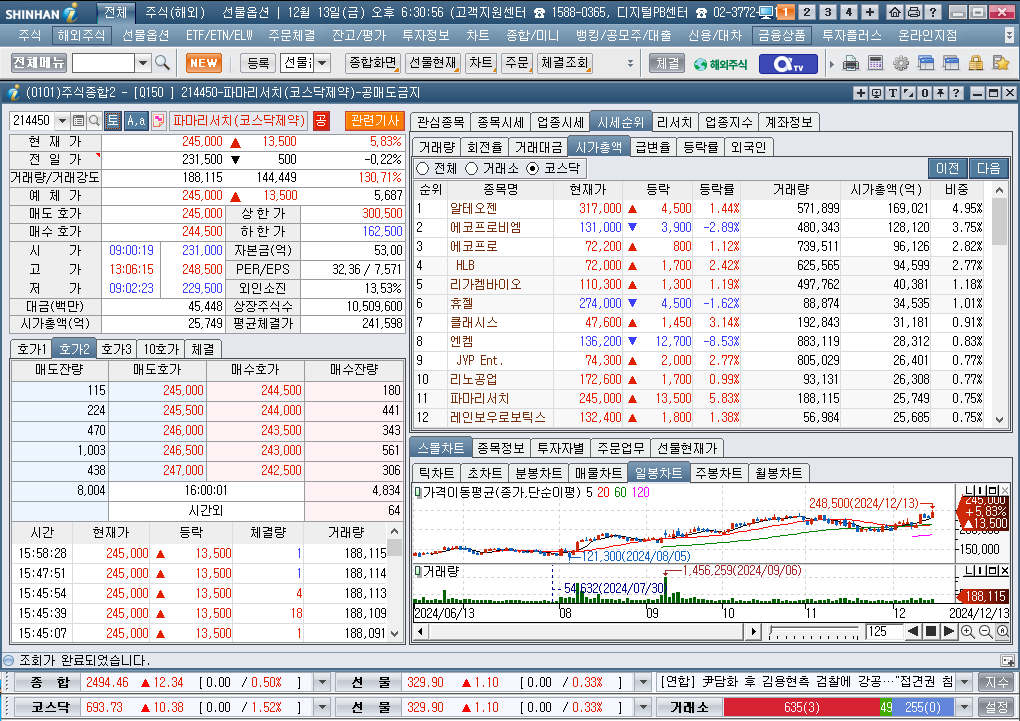Click the 해외주식 globe icon

tap(719, 64)
